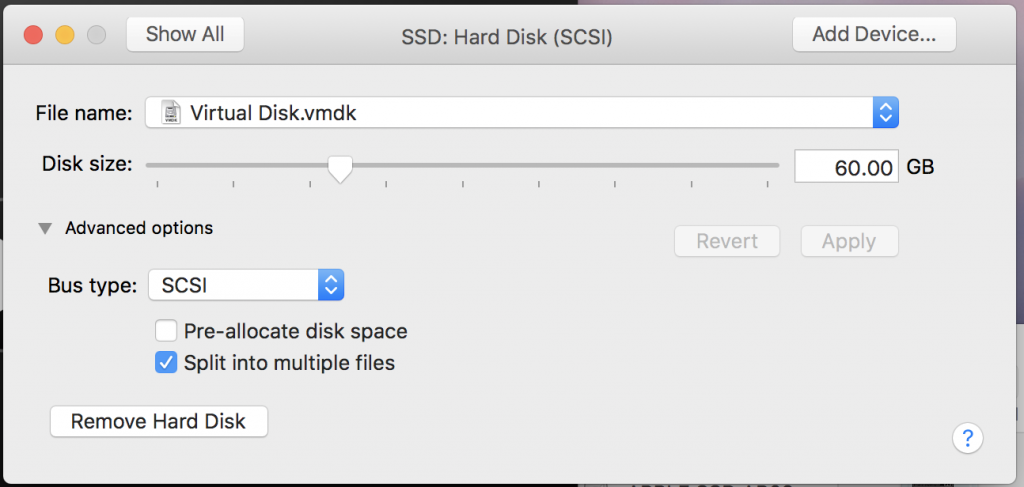Enable Pre-allocate disk space checkbox

pos(166,331)
